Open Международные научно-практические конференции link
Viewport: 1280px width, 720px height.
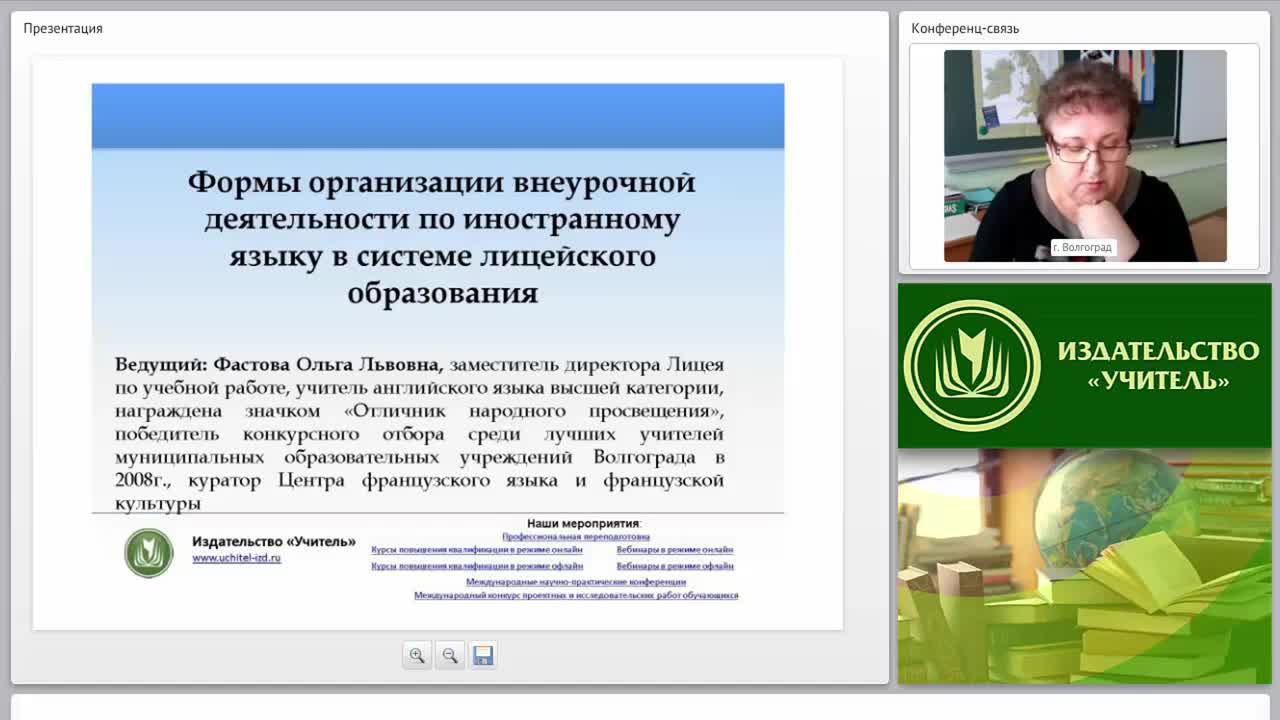pyautogui.click(x=576, y=582)
